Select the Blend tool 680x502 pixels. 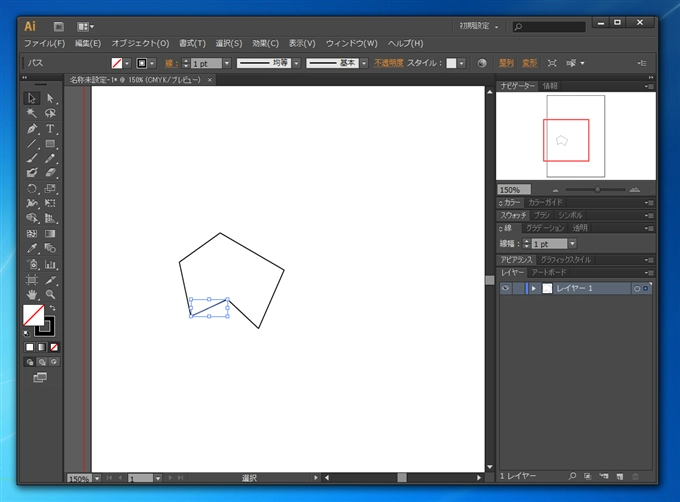point(50,248)
